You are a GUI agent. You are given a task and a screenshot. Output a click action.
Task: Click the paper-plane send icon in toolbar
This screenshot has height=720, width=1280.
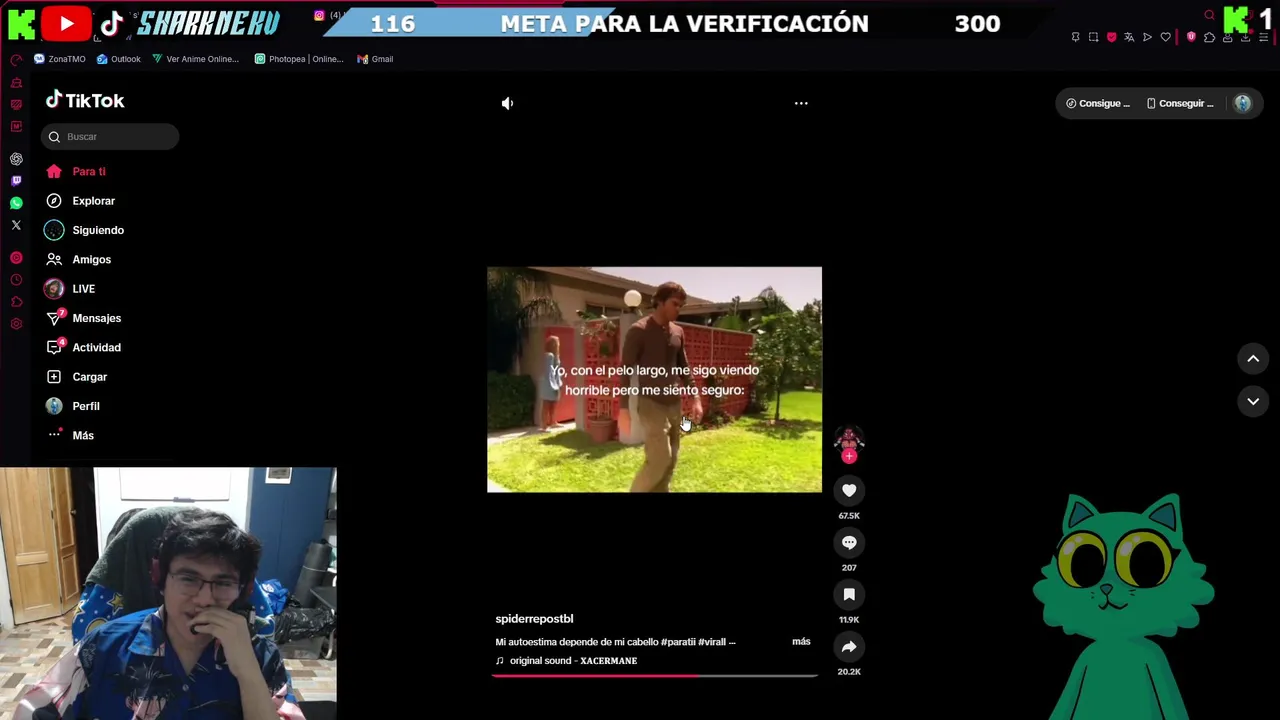[x=1147, y=37]
